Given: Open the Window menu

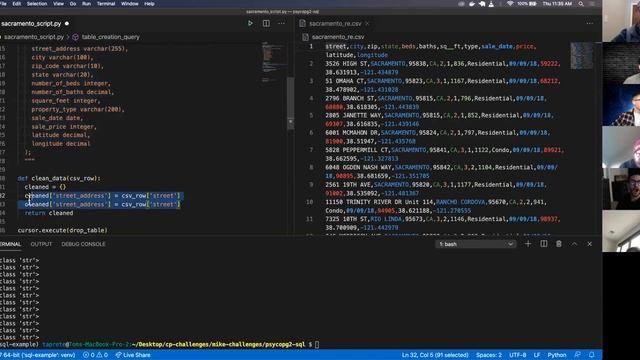Looking at the screenshot, I should coord(129,4).
